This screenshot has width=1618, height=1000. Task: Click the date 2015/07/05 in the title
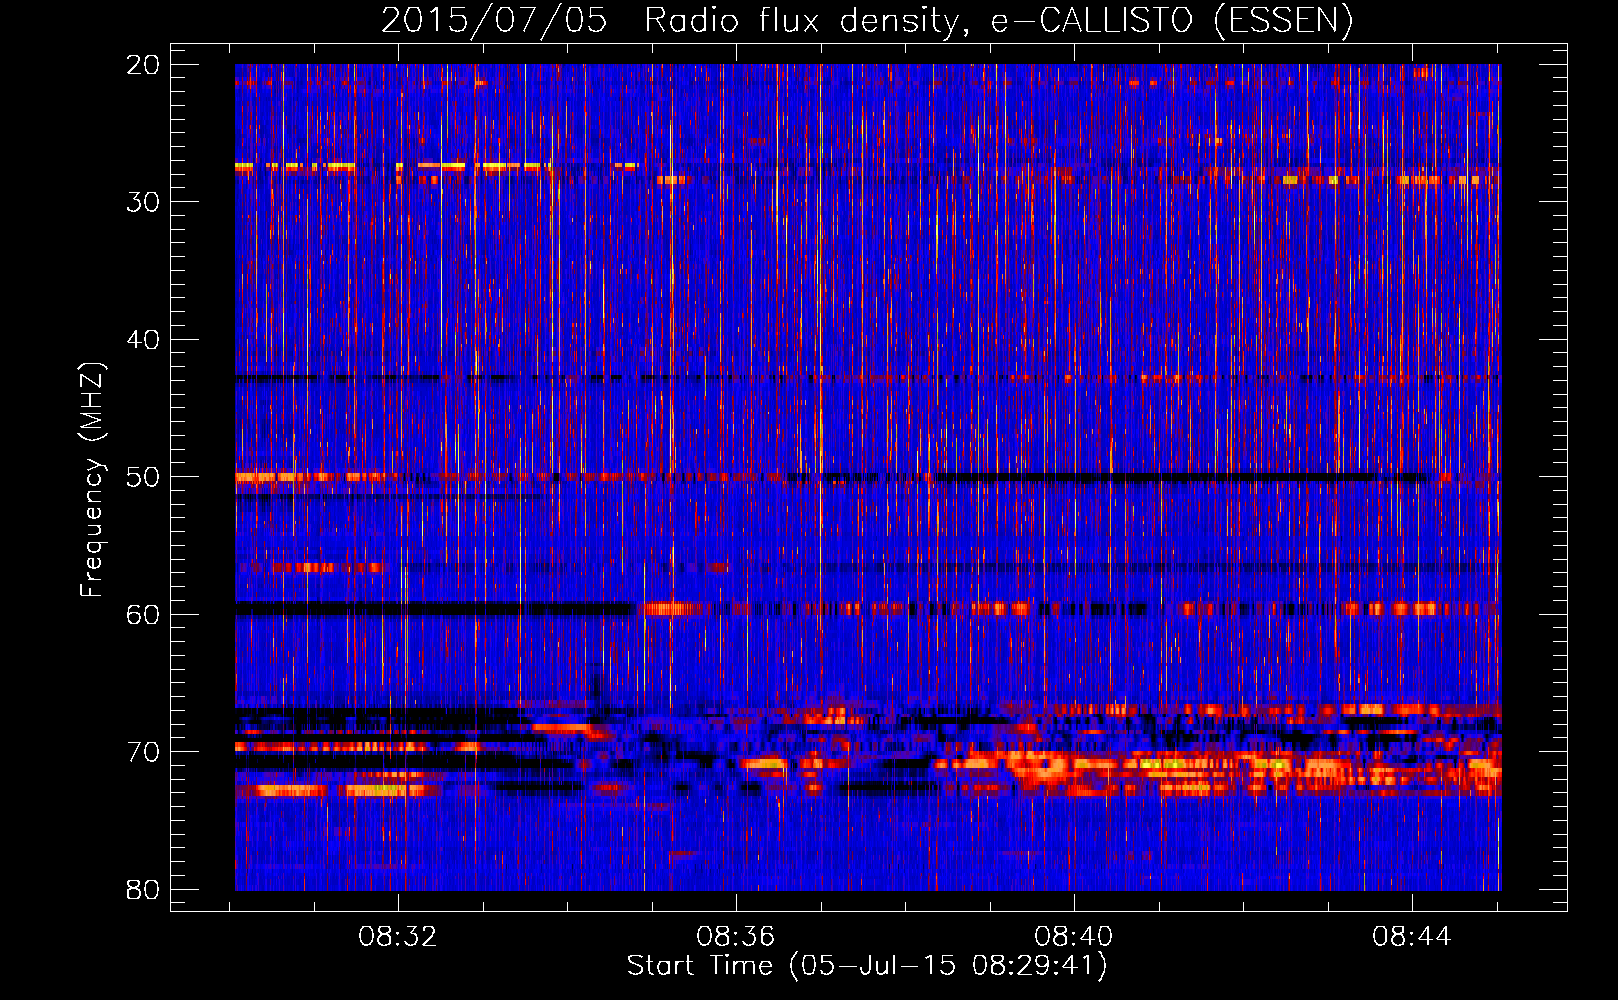click(494, 20)
